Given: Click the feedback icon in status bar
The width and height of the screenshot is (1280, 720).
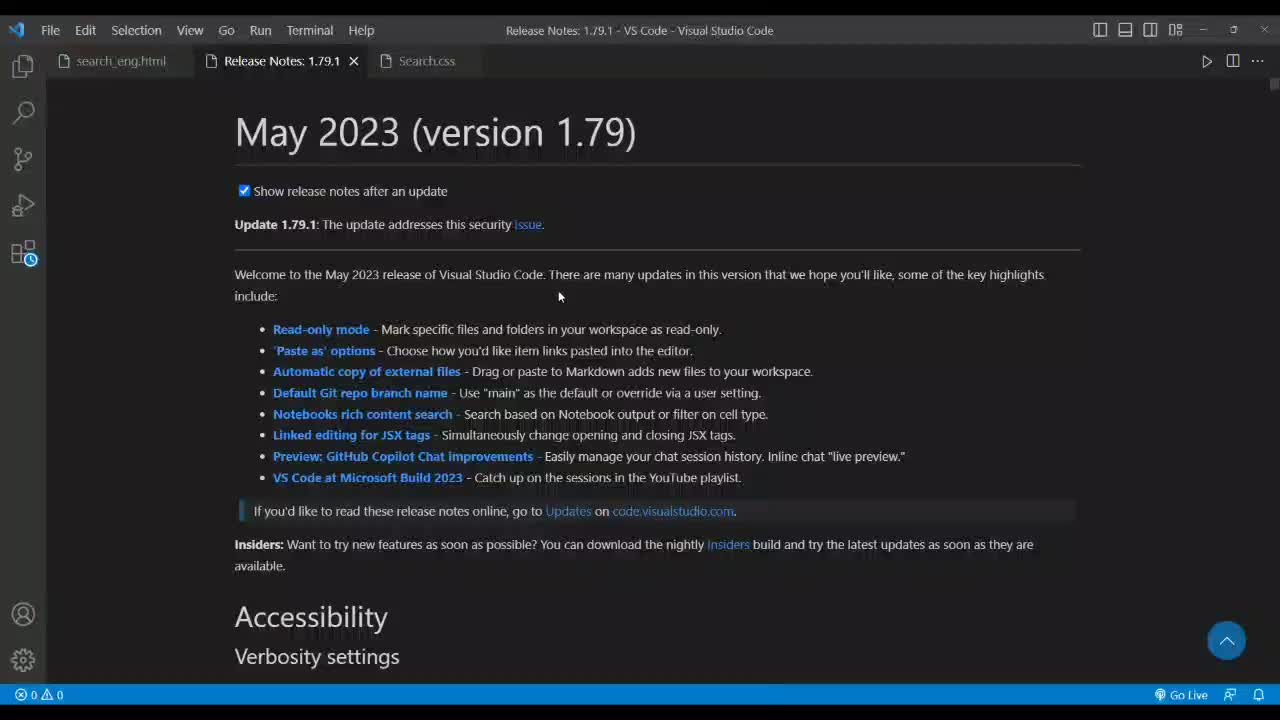Looking at the screenshot, I should click(x=1230, y=695).
